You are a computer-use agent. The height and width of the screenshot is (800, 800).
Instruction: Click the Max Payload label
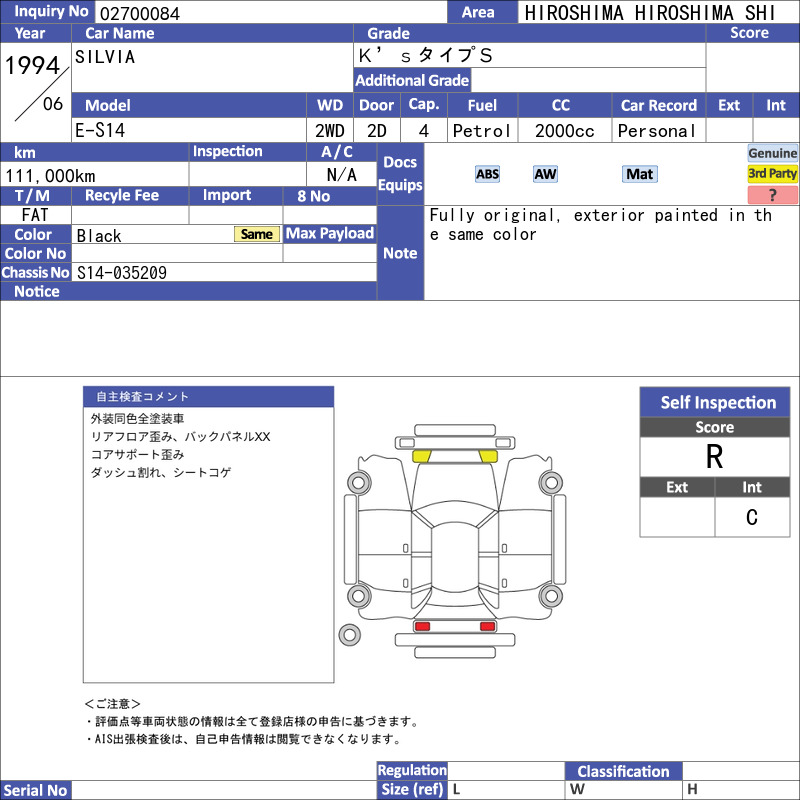pyautogui.click(x=330, y=233)
